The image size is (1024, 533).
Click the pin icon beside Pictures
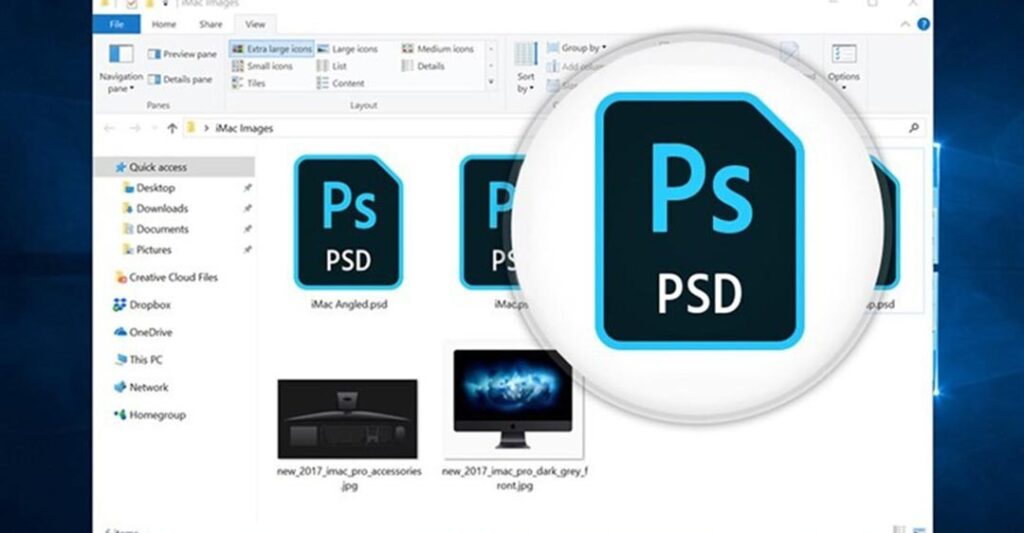[248, 250]
